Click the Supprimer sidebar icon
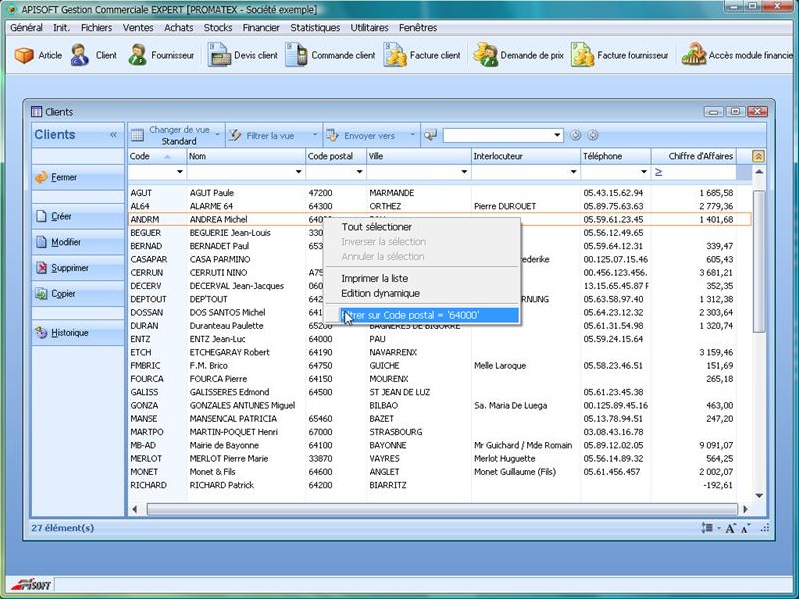The height and width of the screenshot is (599, 799). (x=41, y=268)
